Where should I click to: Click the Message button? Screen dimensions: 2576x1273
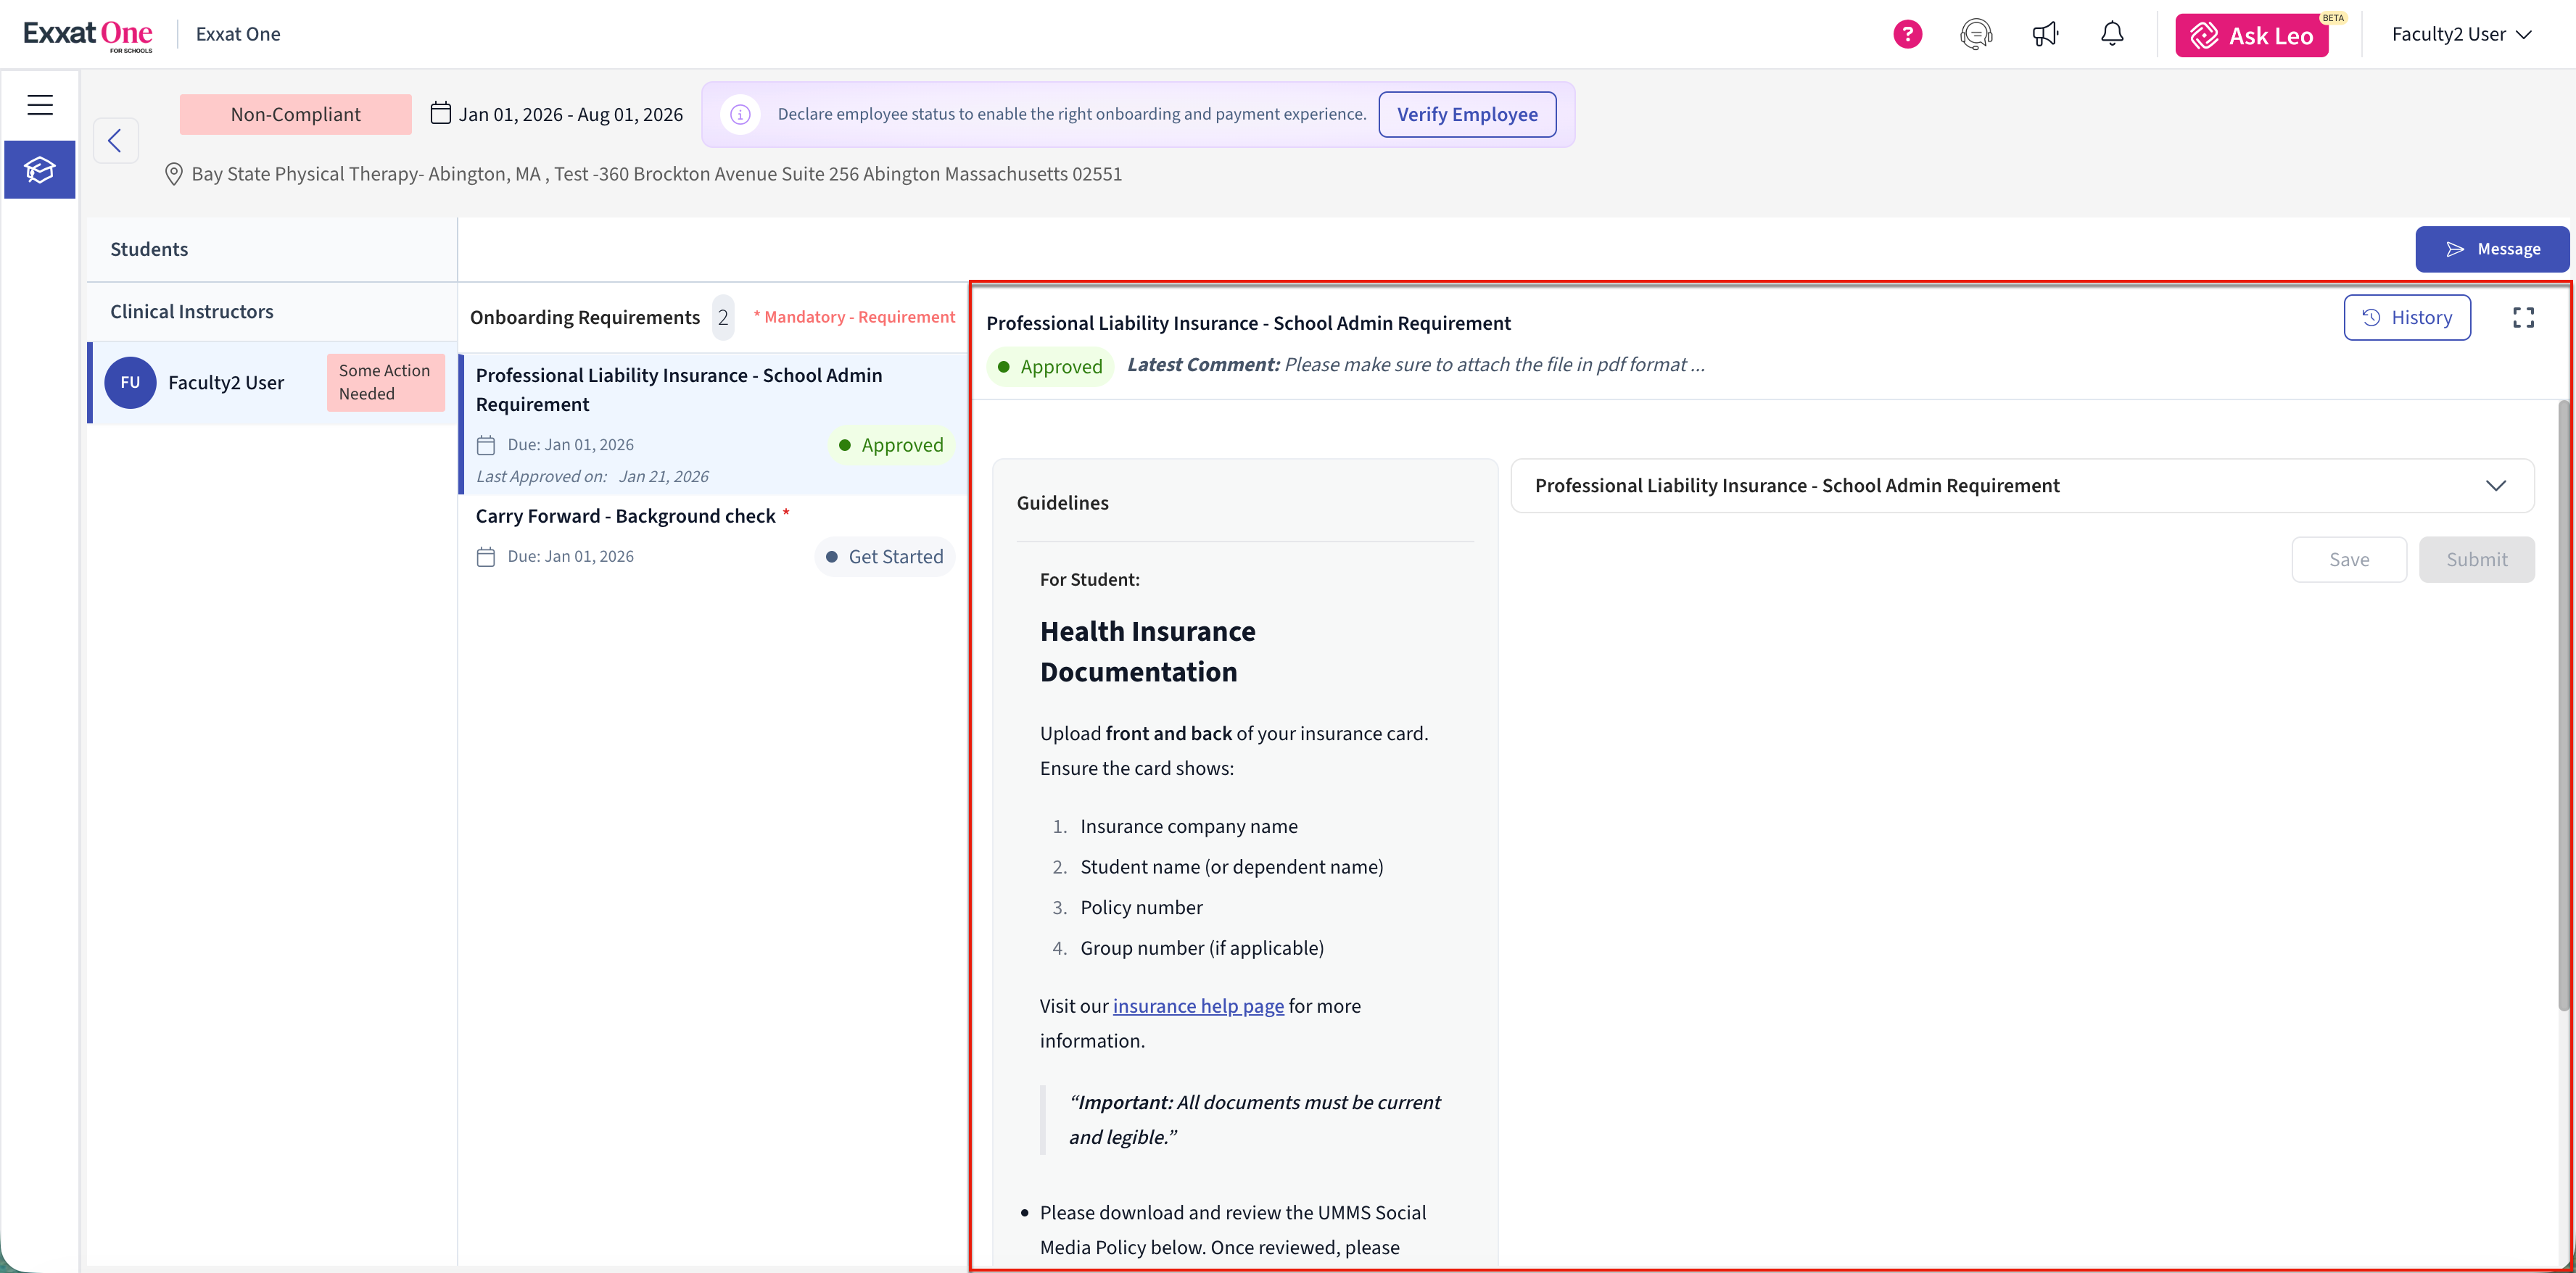pos(2492,249)
